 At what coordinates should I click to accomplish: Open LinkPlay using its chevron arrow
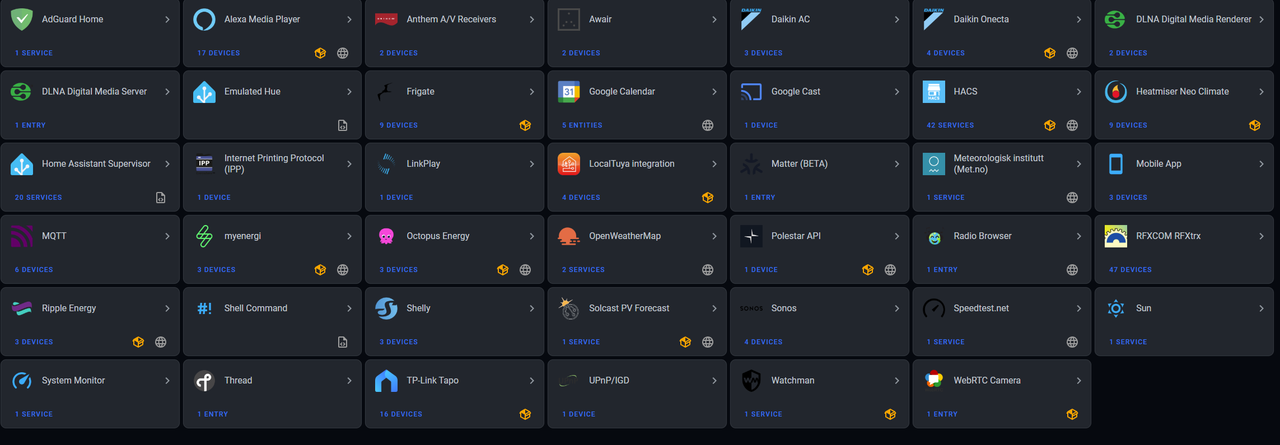(532, 163)
